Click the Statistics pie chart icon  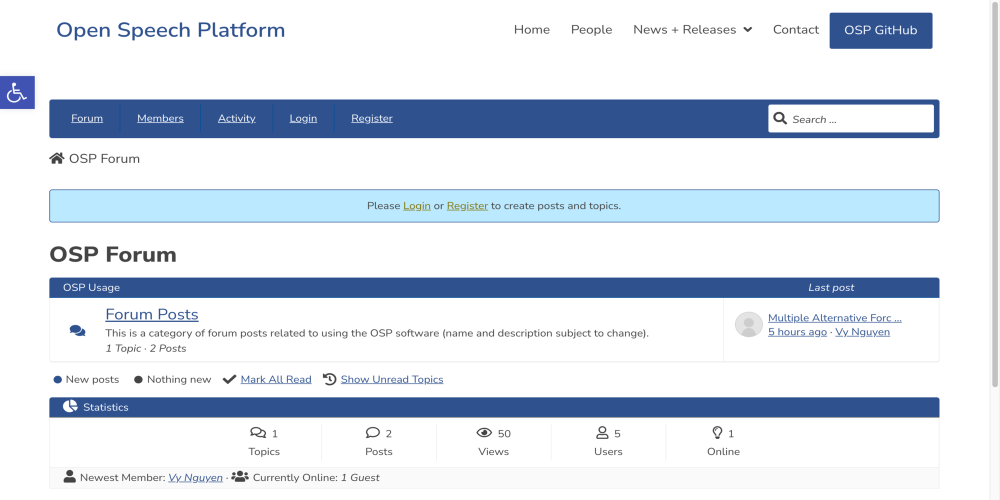[70, 407]
